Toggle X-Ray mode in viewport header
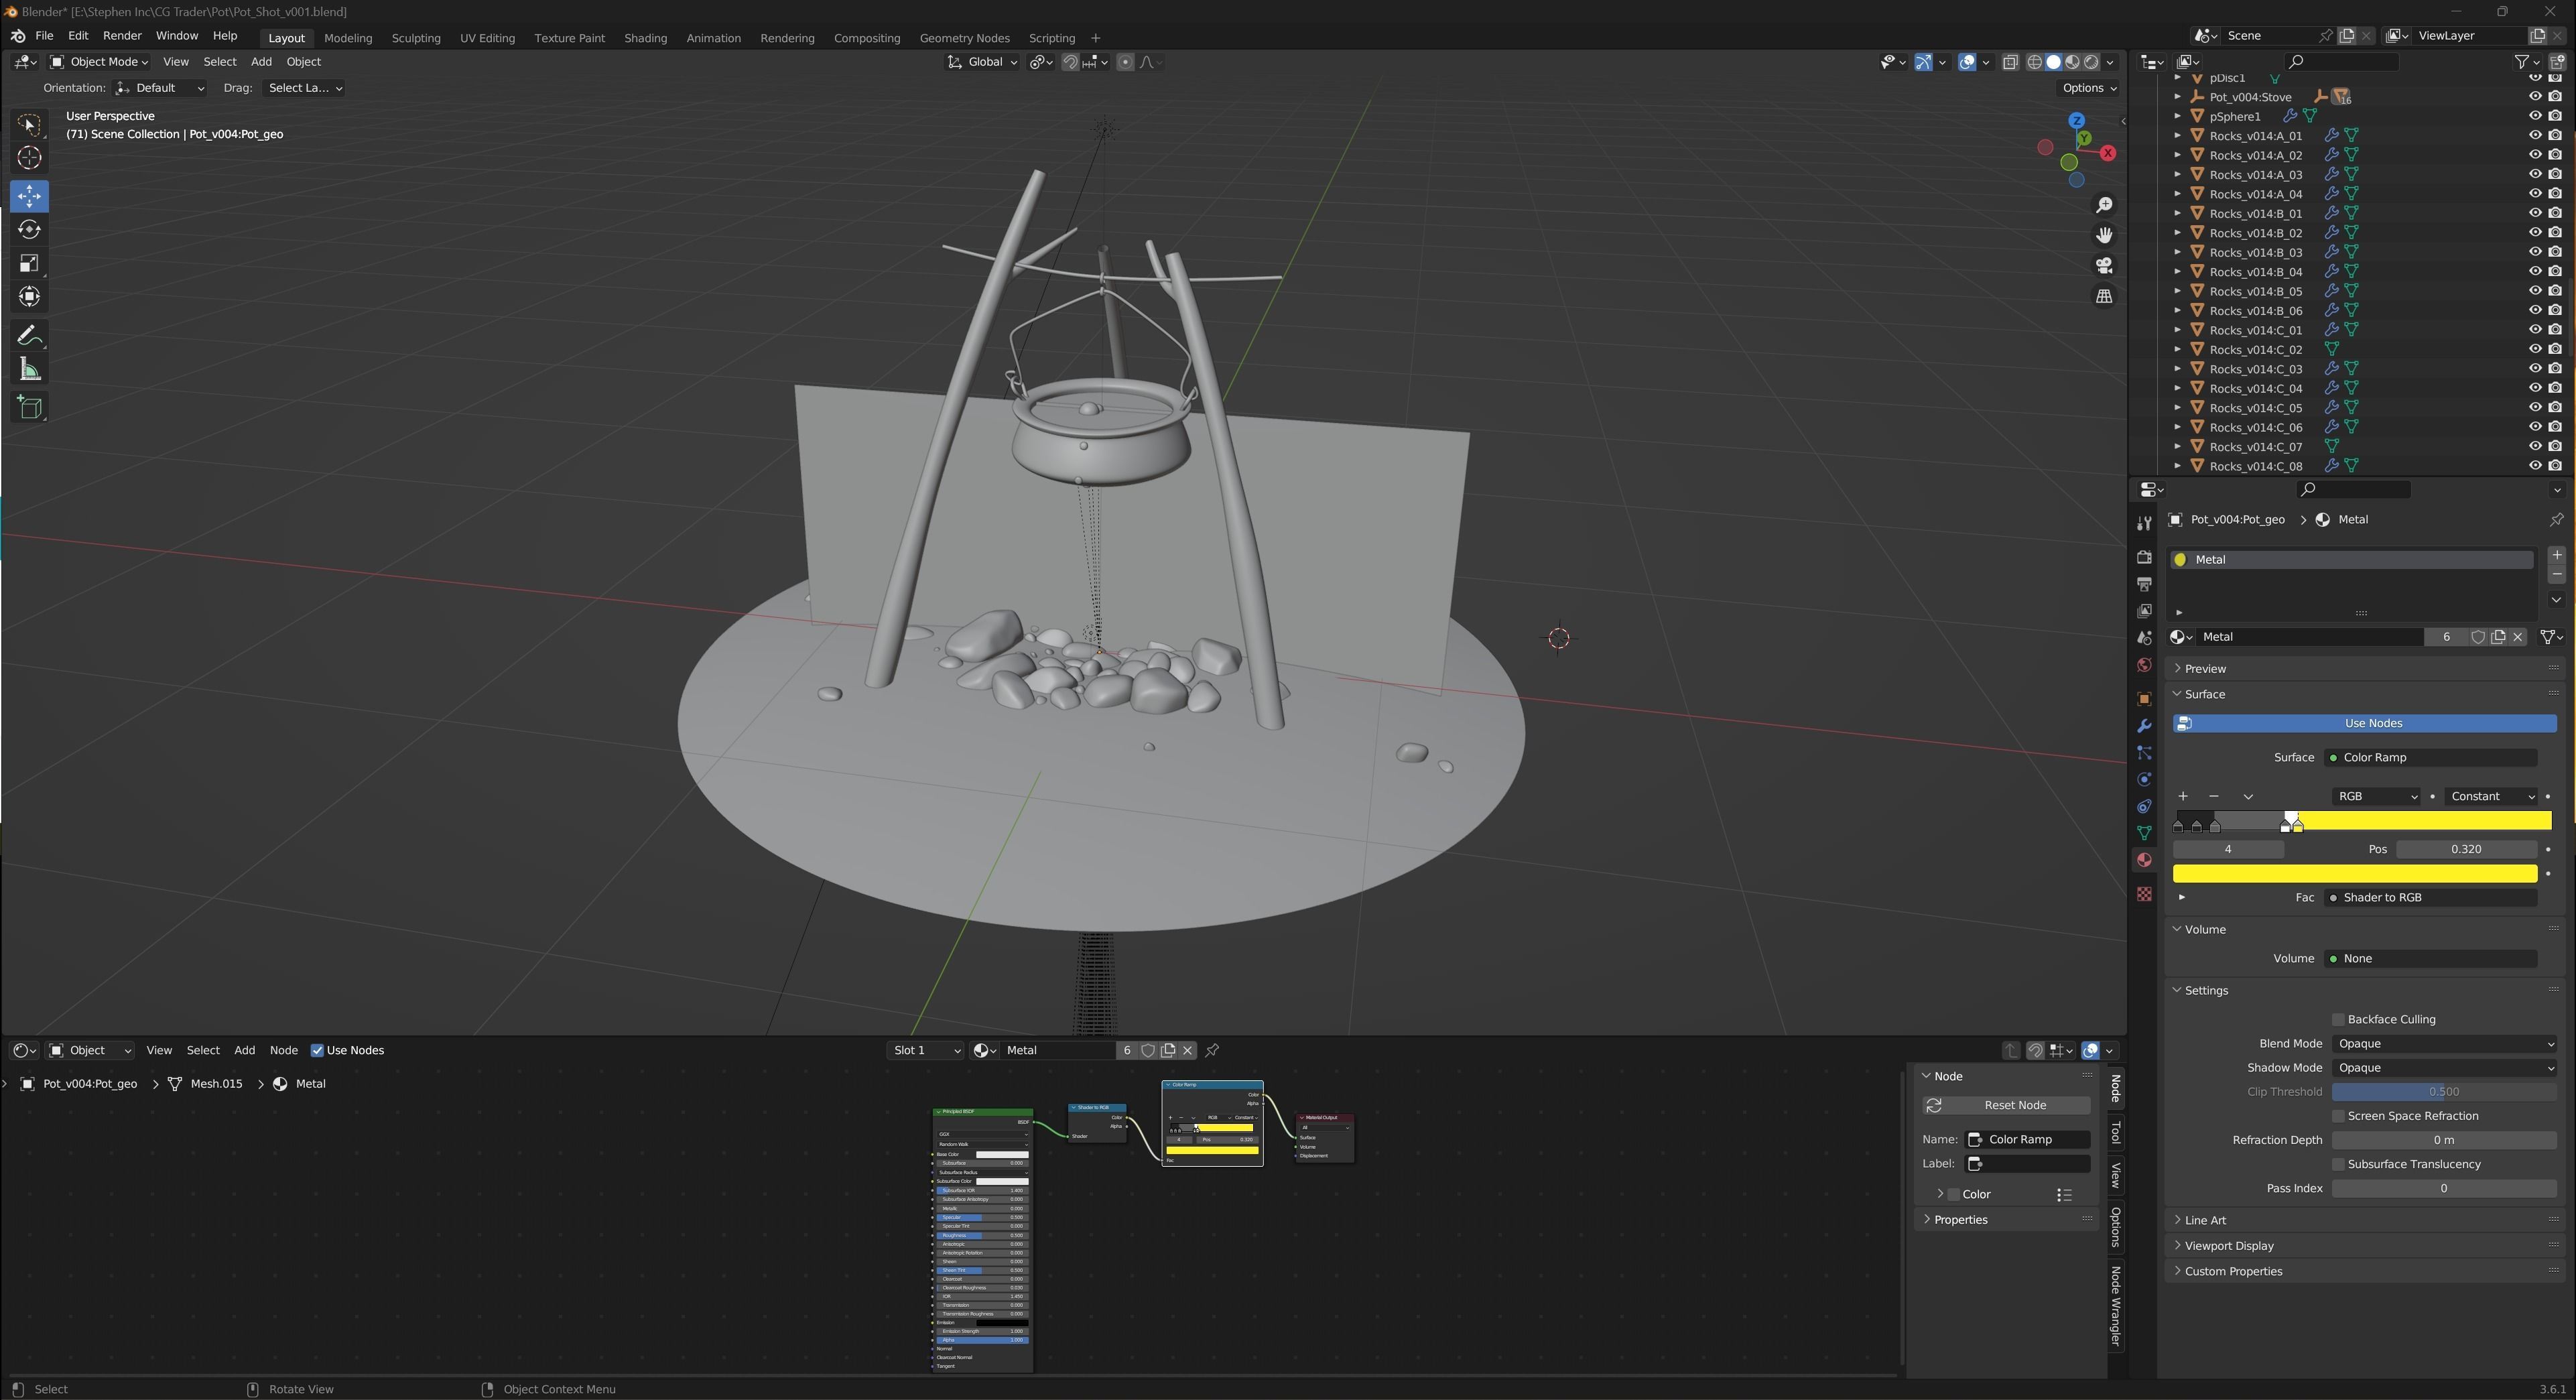The height and width of the screenshot is (1400, 2576). click(x=2010, y=62)
